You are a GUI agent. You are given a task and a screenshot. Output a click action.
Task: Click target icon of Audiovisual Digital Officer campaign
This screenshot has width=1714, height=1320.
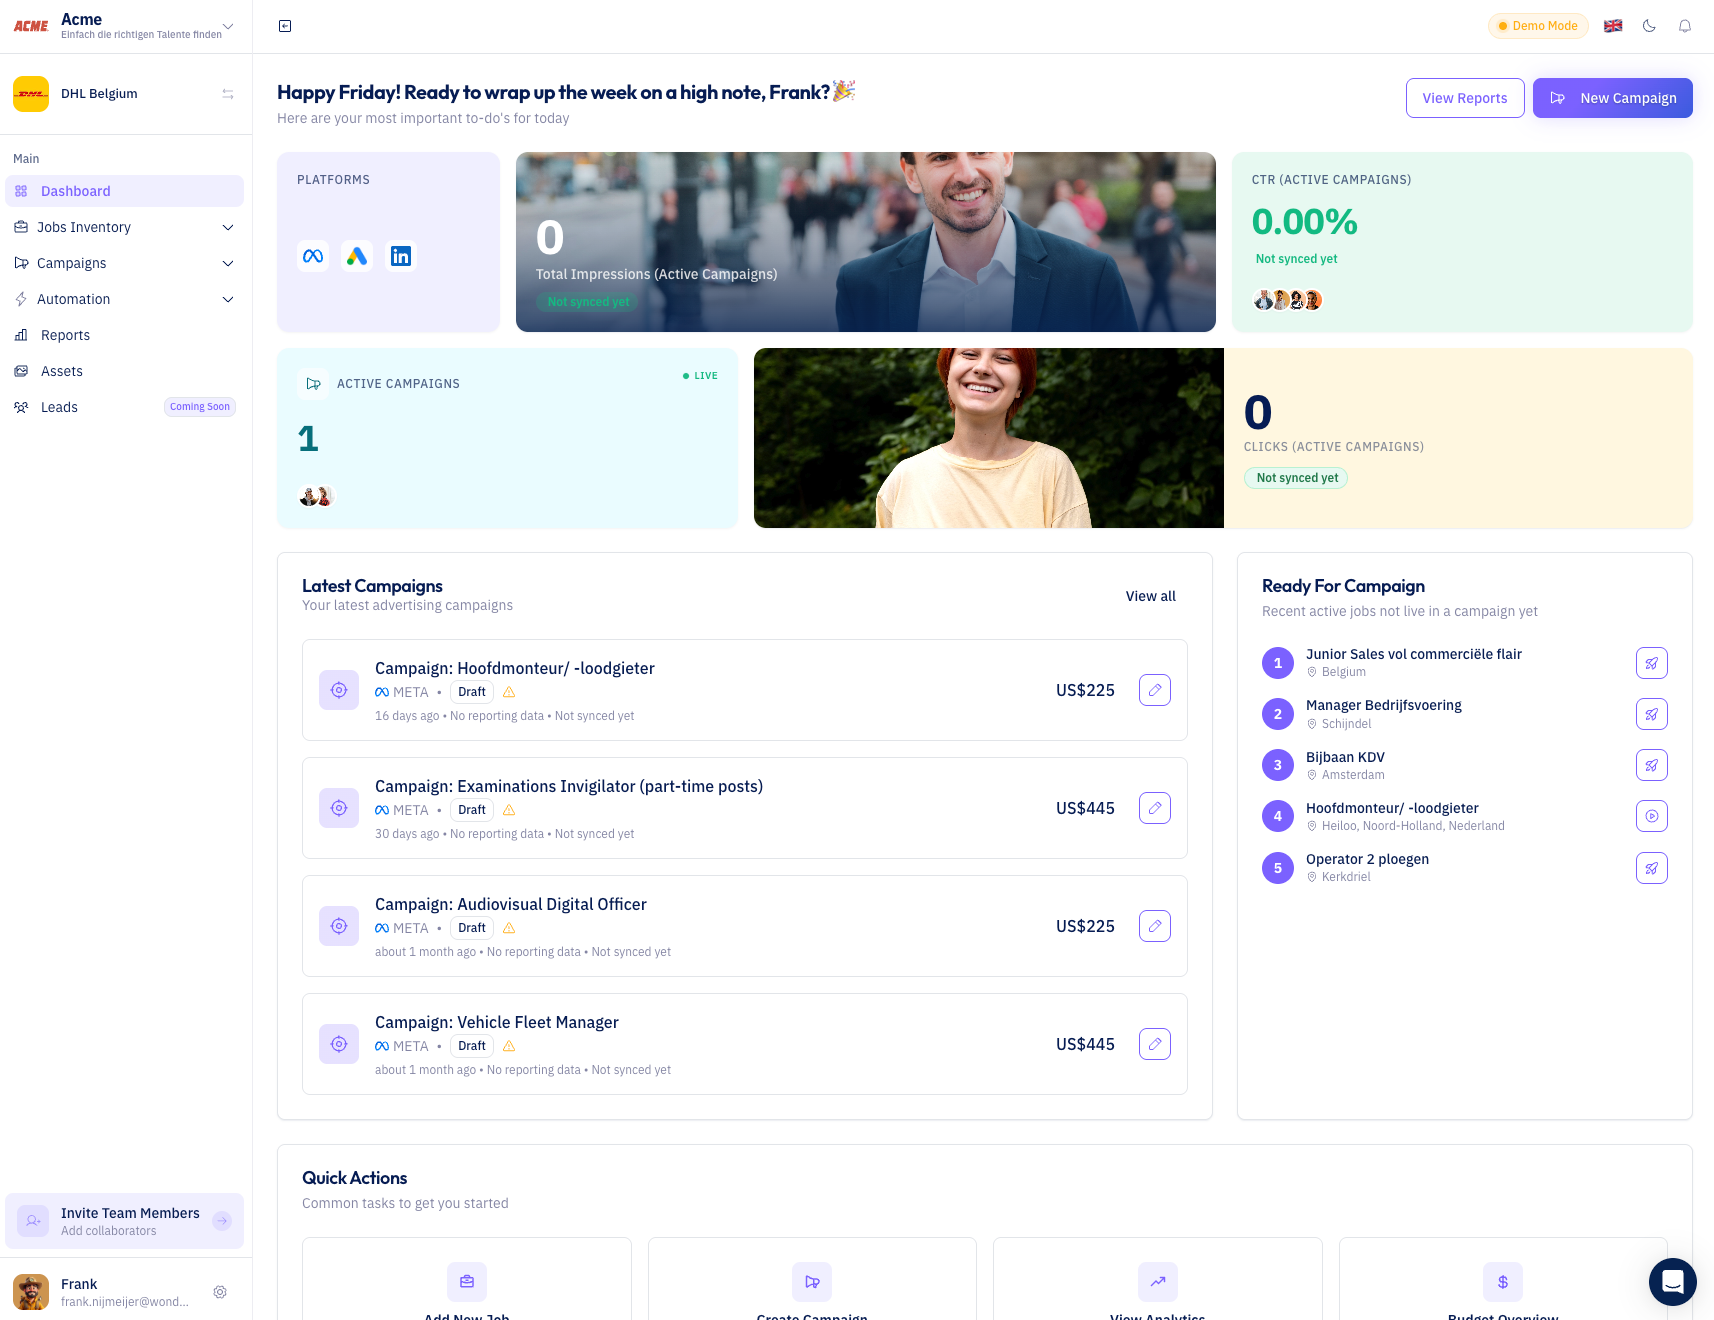click(339, 926)
